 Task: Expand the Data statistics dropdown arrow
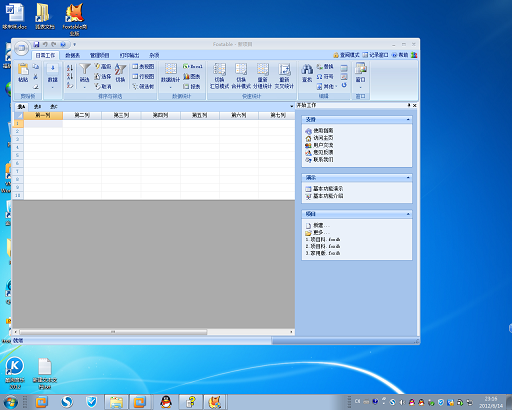tap(171, 87)
